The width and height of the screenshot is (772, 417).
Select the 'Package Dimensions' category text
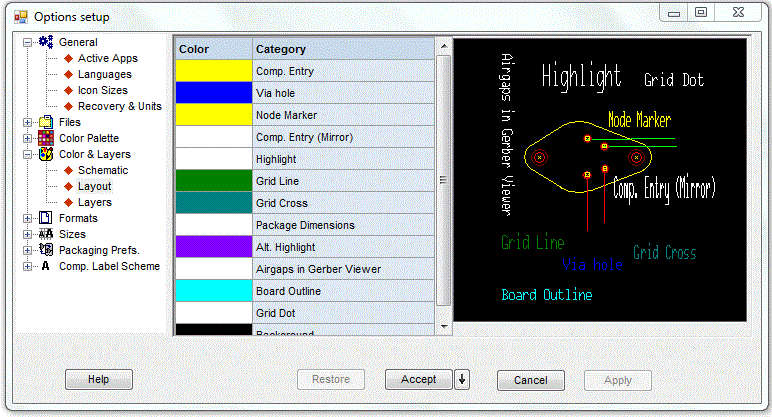[x=305, y=225]
